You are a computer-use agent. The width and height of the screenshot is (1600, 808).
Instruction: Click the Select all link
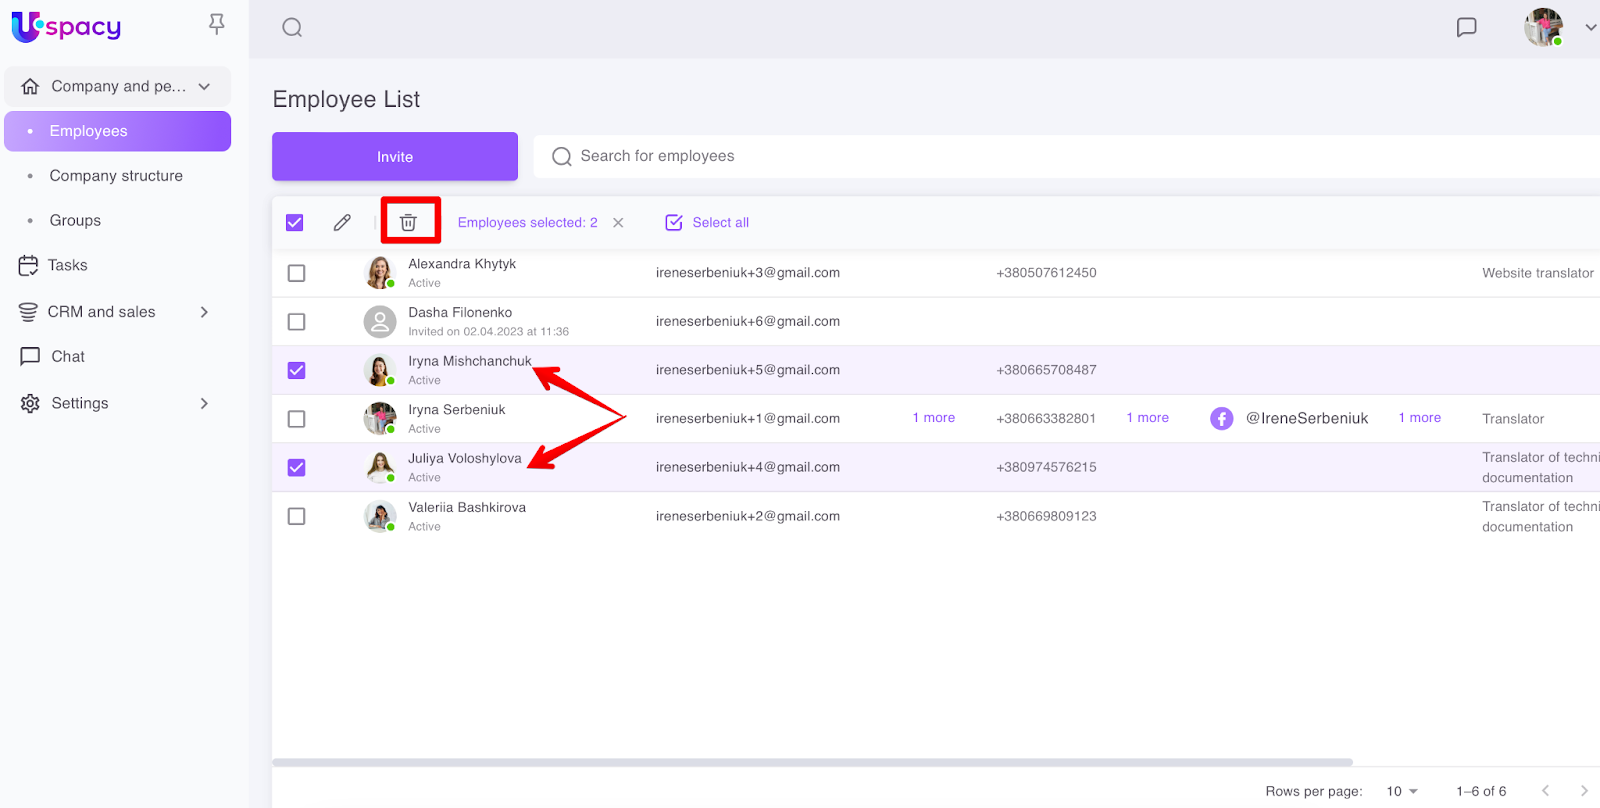[x=720, y=223]
